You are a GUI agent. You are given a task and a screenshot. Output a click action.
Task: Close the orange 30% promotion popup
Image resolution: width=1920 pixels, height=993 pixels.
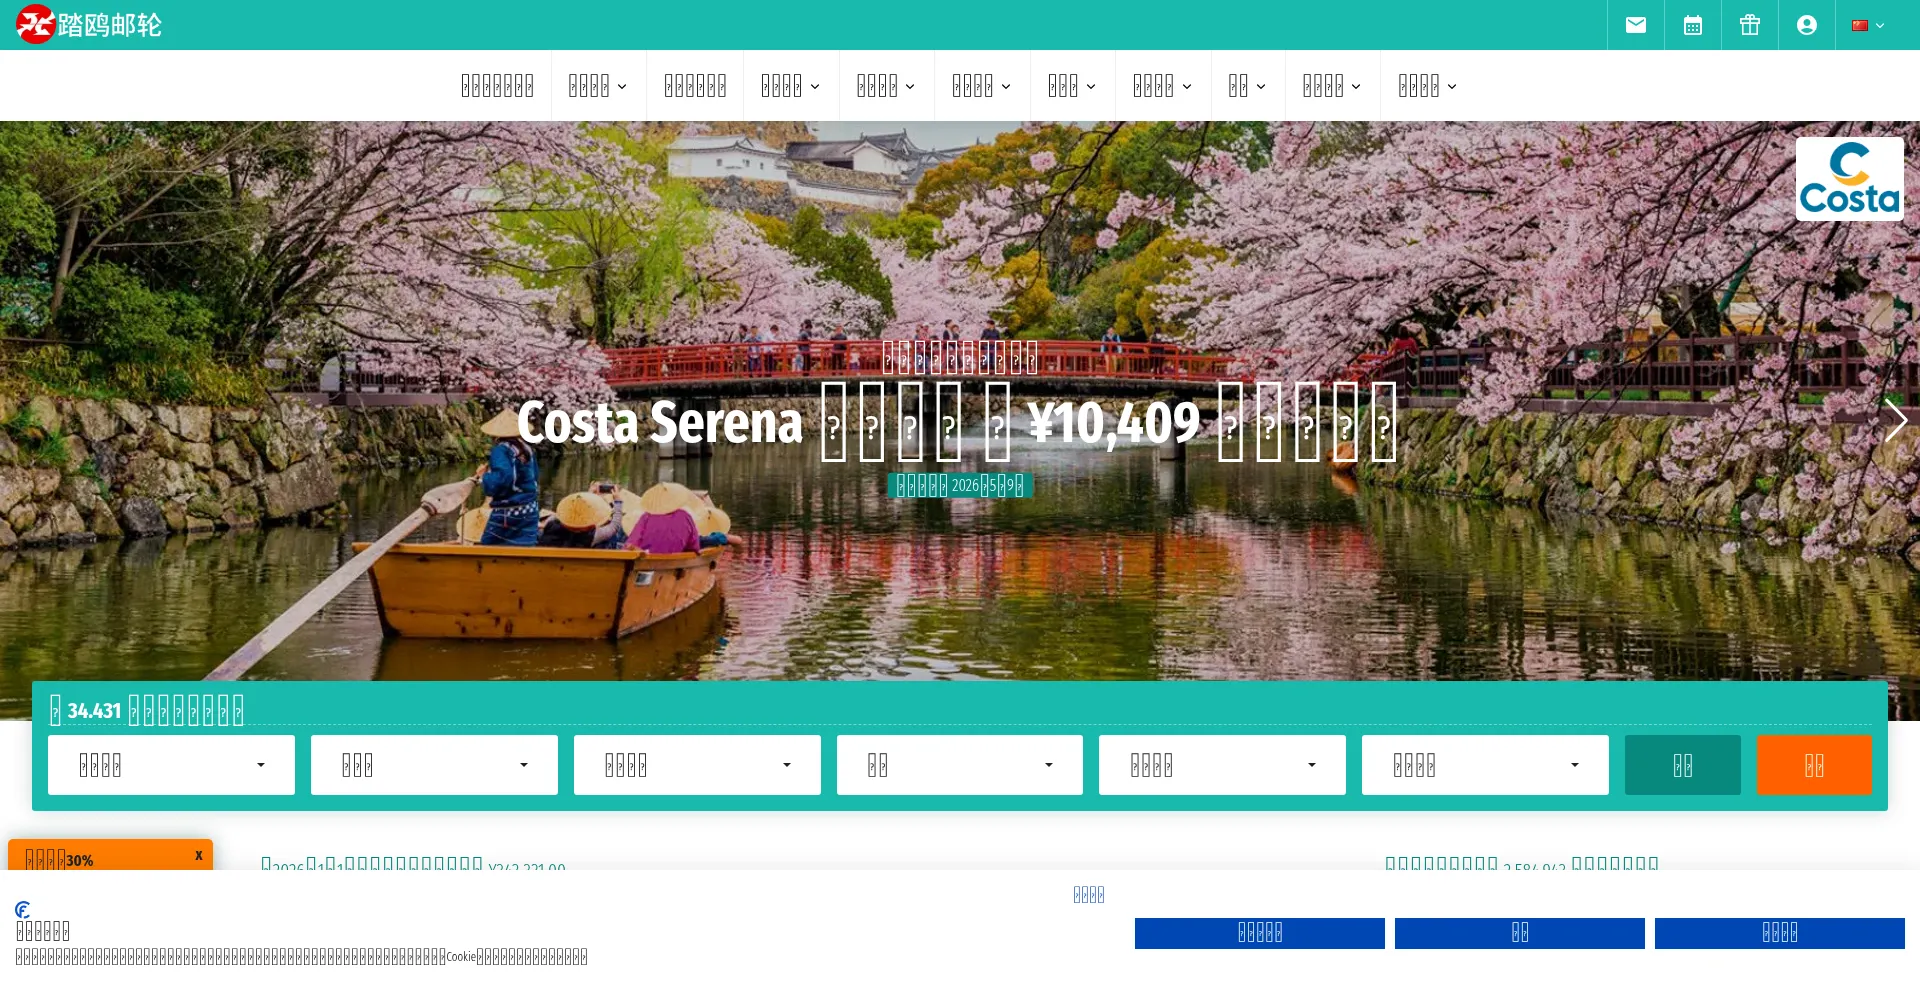(199, 855)
